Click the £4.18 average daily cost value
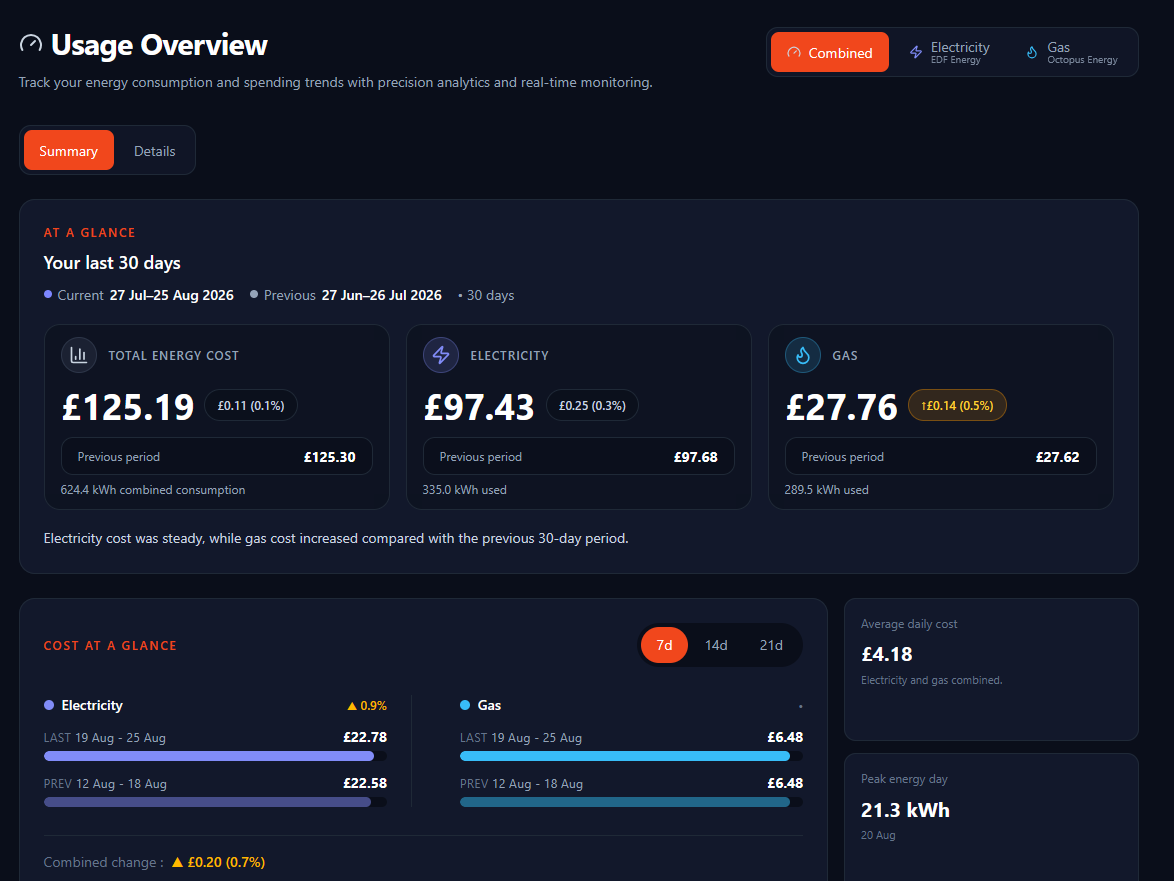Screen dimensions: 1174x881 tap(887, 654)
